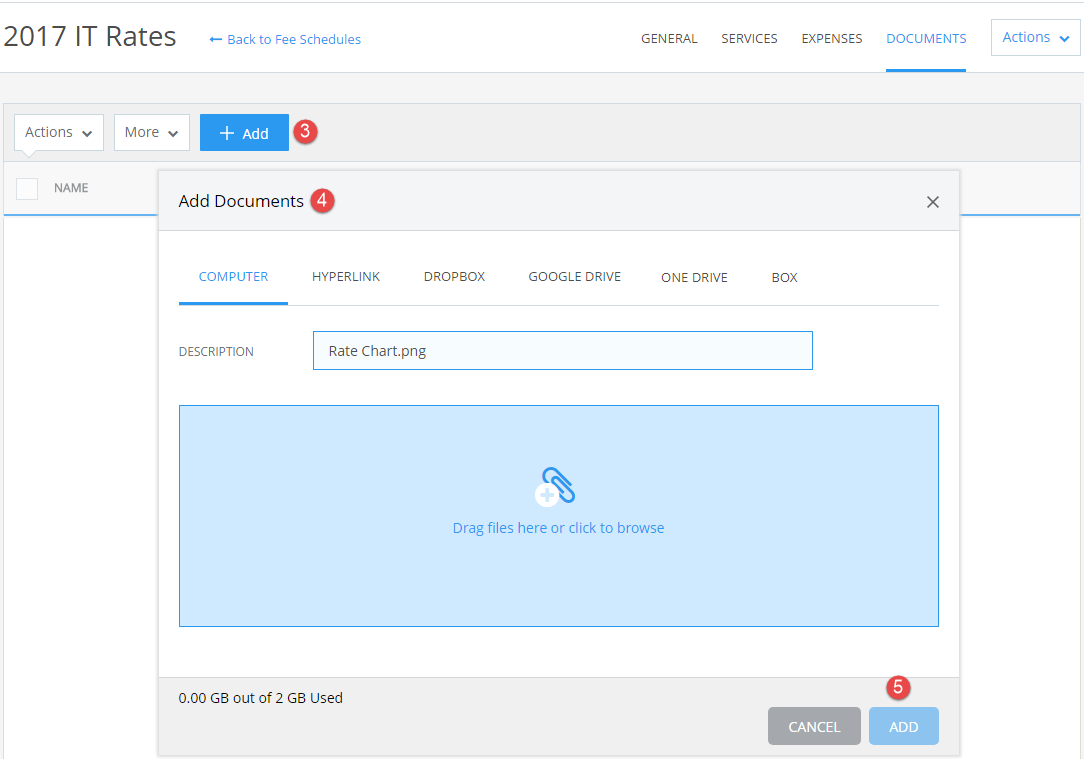Tick the select-all checkbox beside NAME
Screen dimensions: 1084x759
tap(27, 188)
